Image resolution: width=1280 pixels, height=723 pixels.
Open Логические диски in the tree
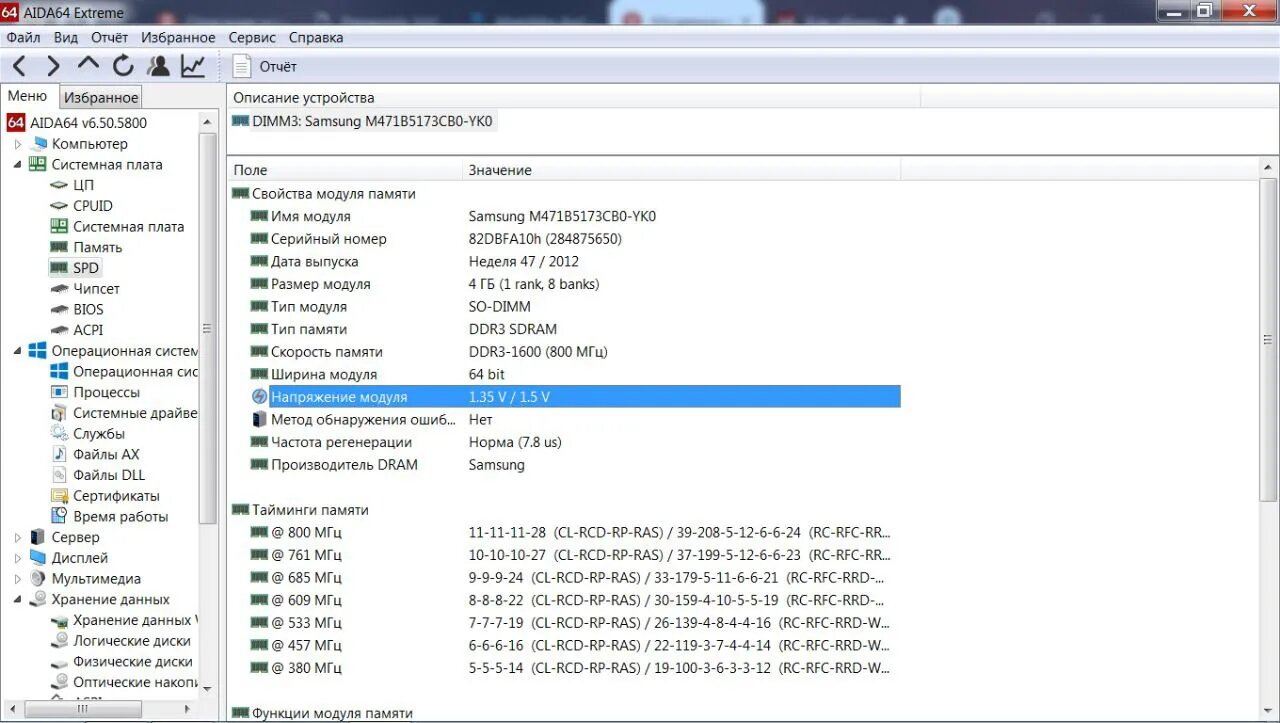pos(131,641)
